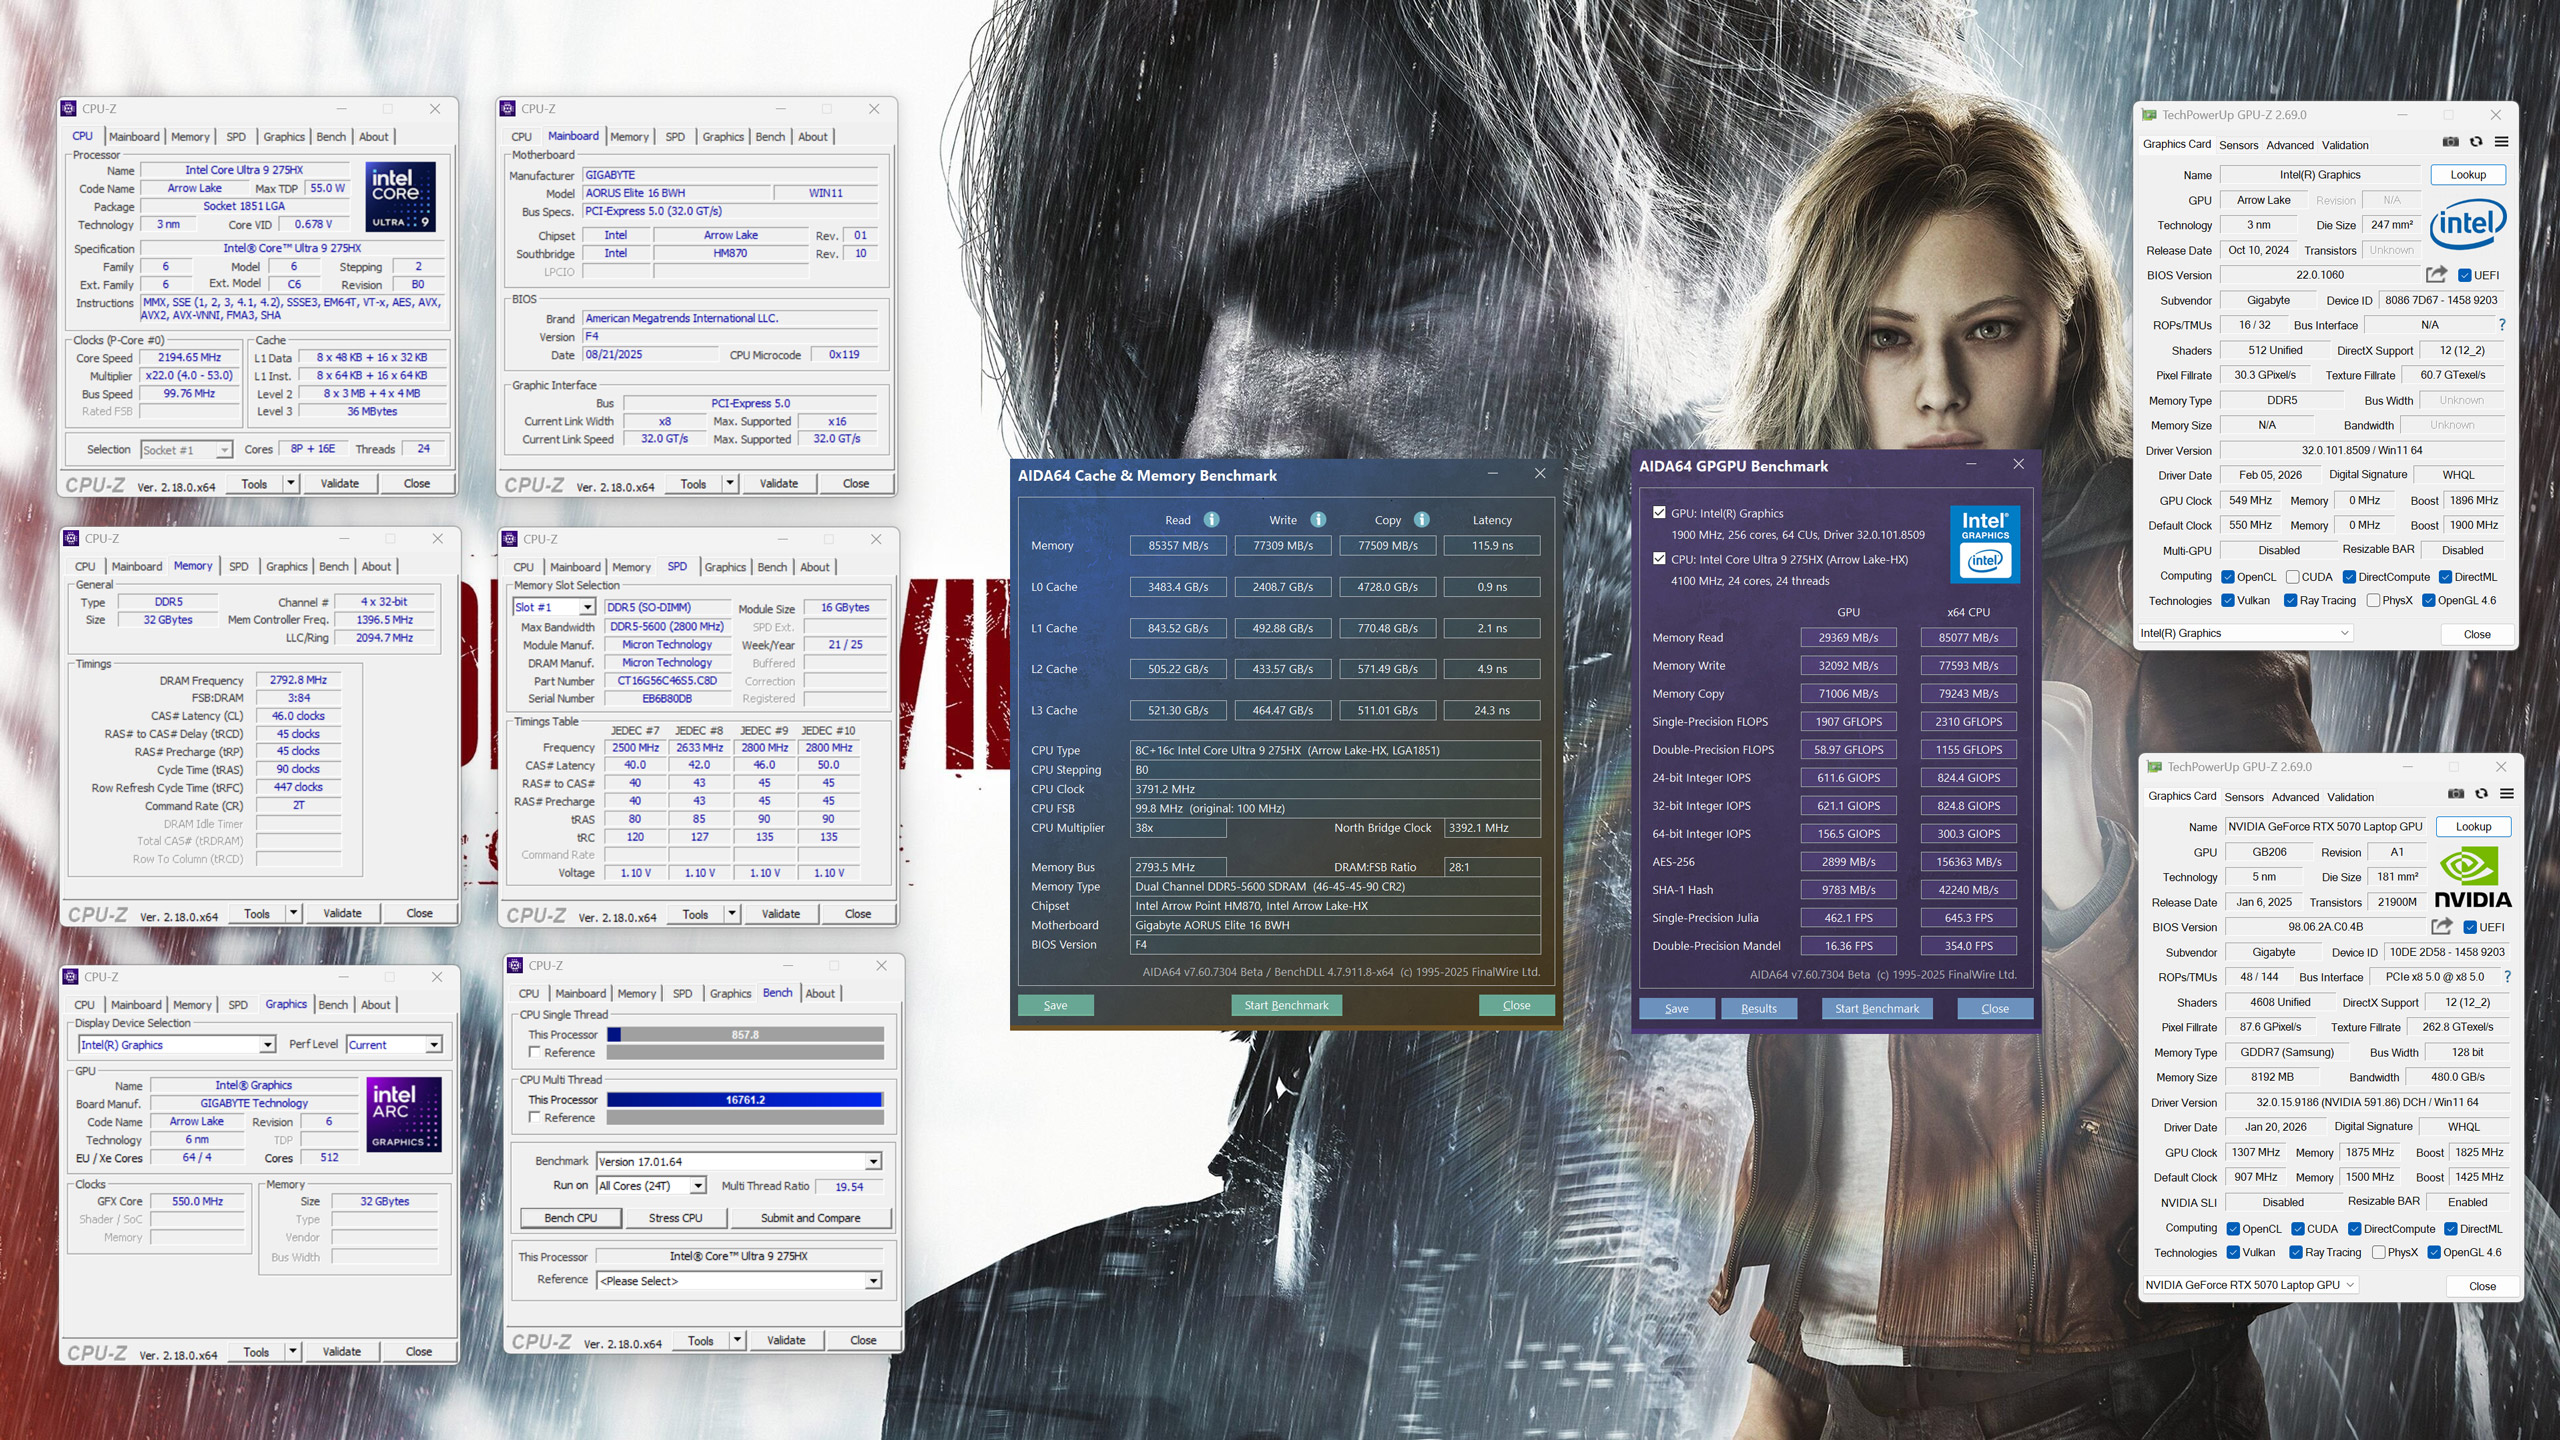Toggle CPU Single Thread Reference checkbox
This screenshot has height=1440, width=2560.
535,1053
